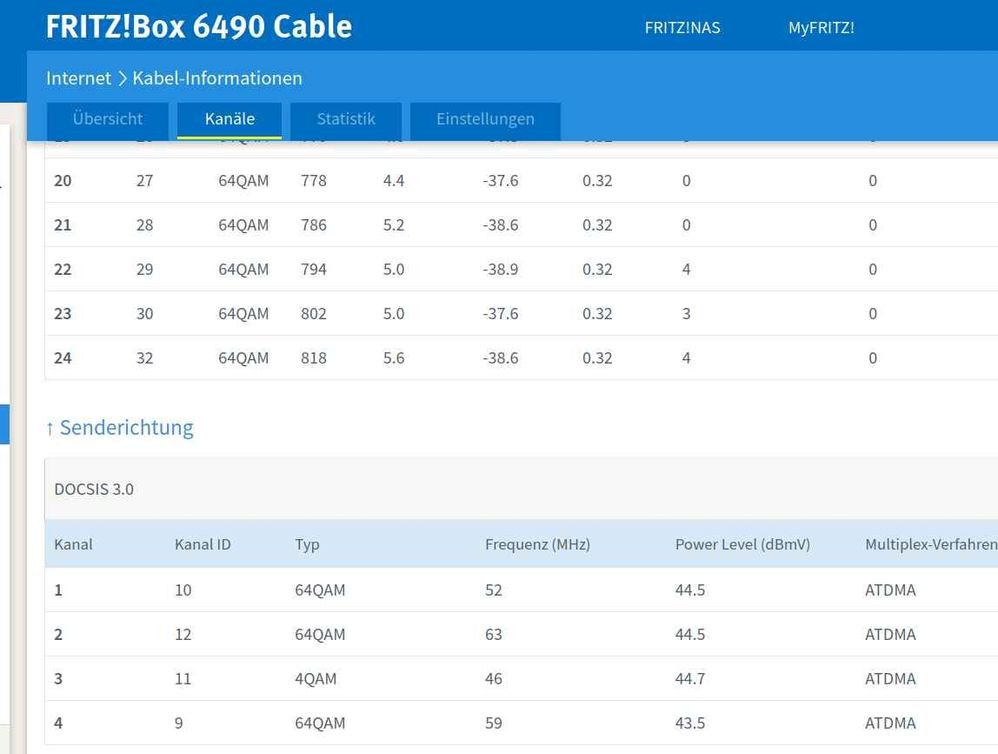This screenshot has height=754, width=998.
Task: Click upstream frequency 63
Action: click(493, 635)
